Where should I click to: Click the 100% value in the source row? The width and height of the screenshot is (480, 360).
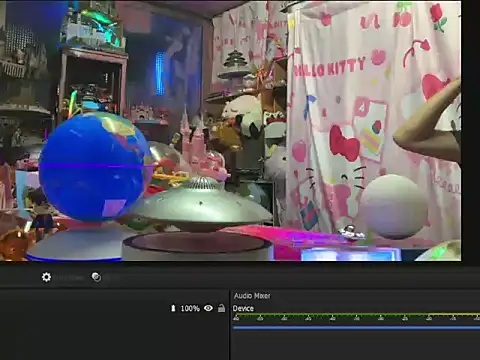[190, 309]
